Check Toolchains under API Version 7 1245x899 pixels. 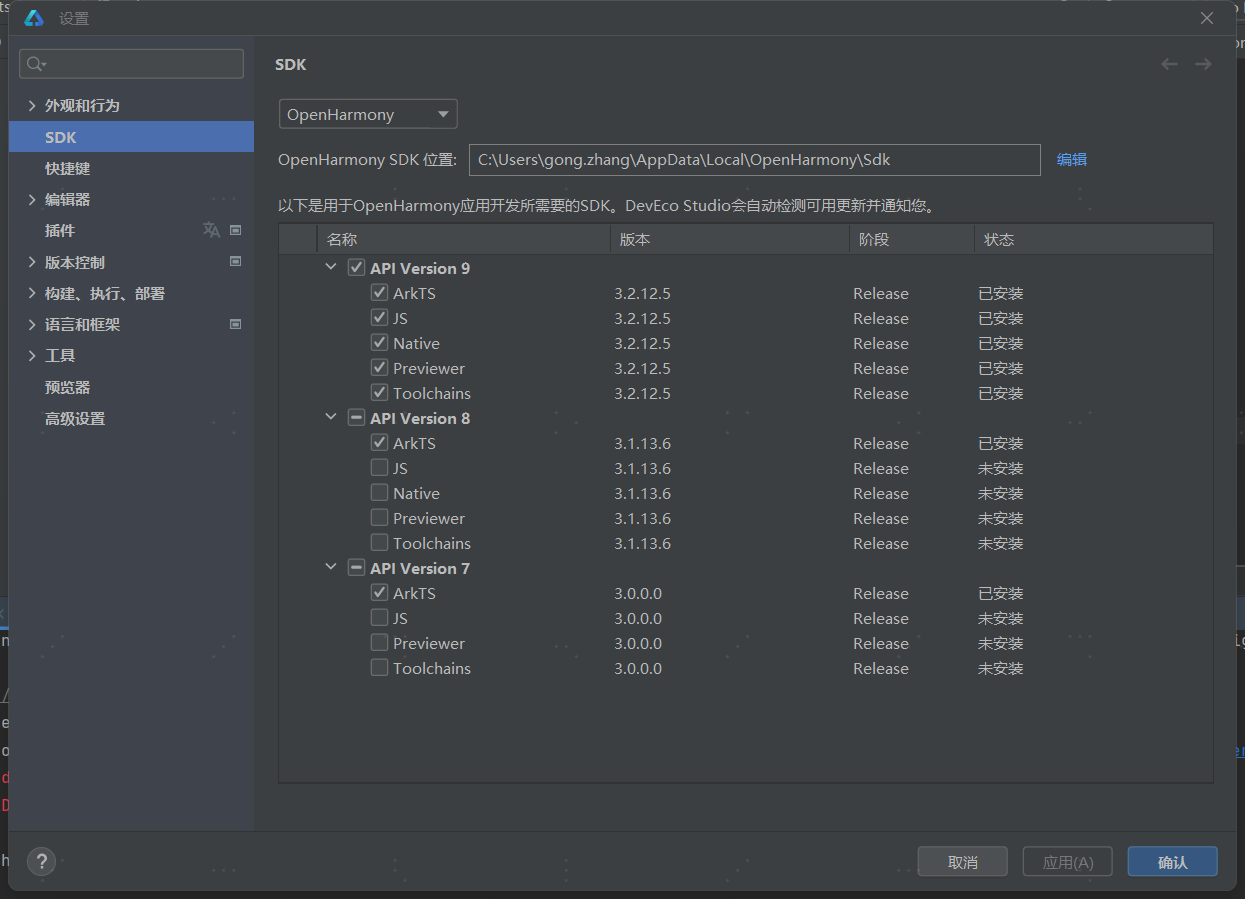tap(379, 668)
